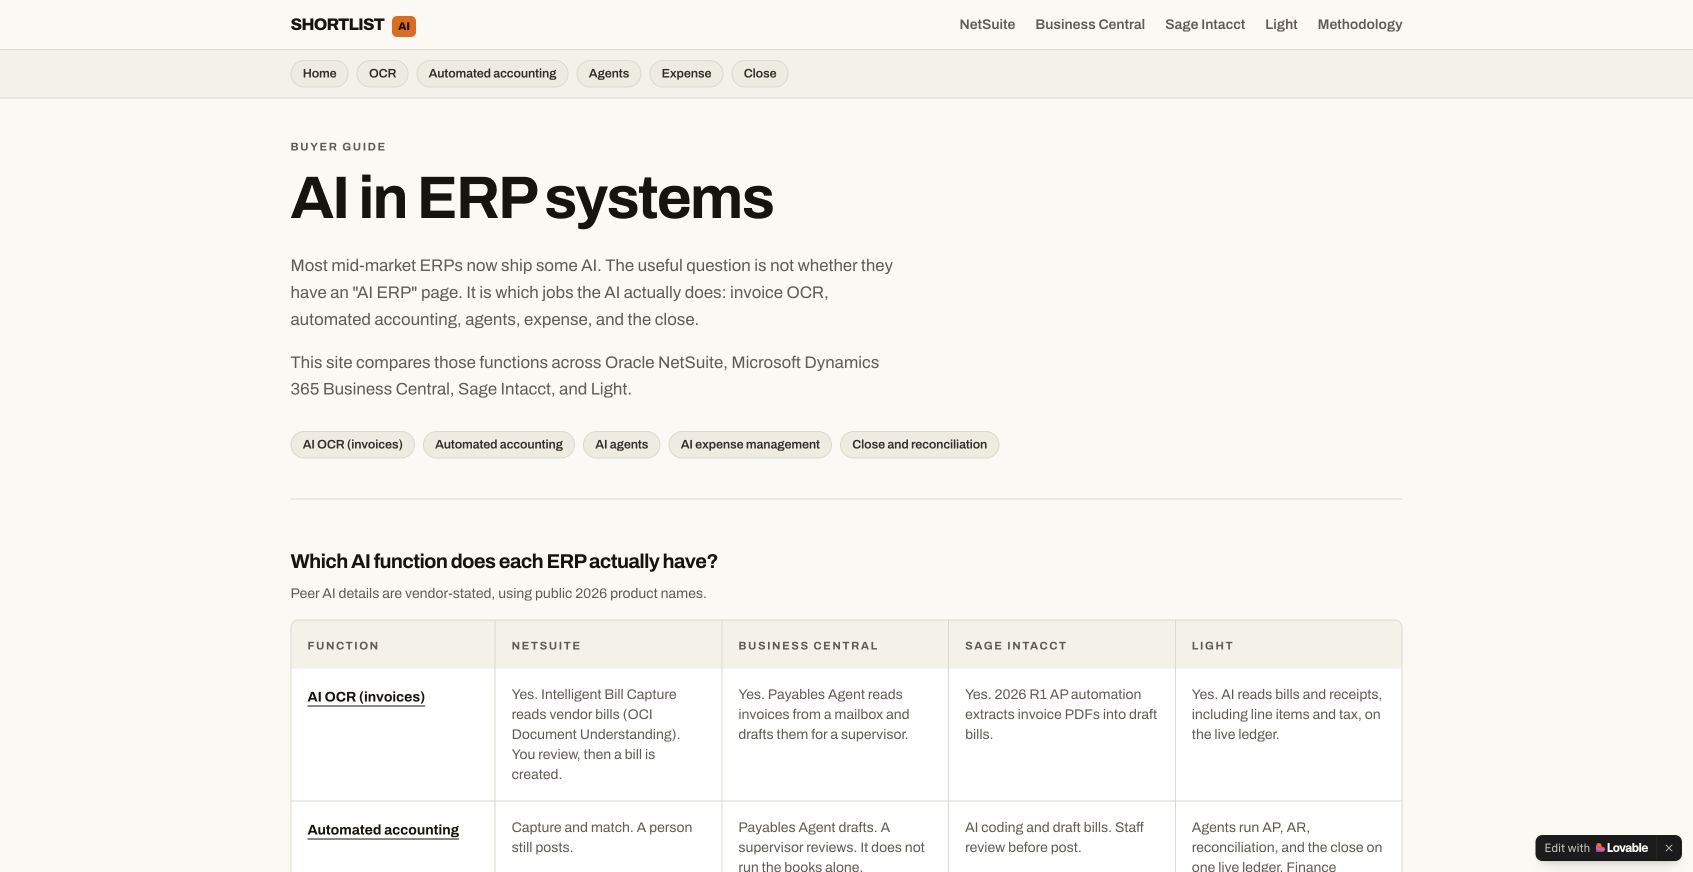The image size is (1693, 872).
Task: Follow AI OCR (invoices) link in table
Action: point(366,697)
